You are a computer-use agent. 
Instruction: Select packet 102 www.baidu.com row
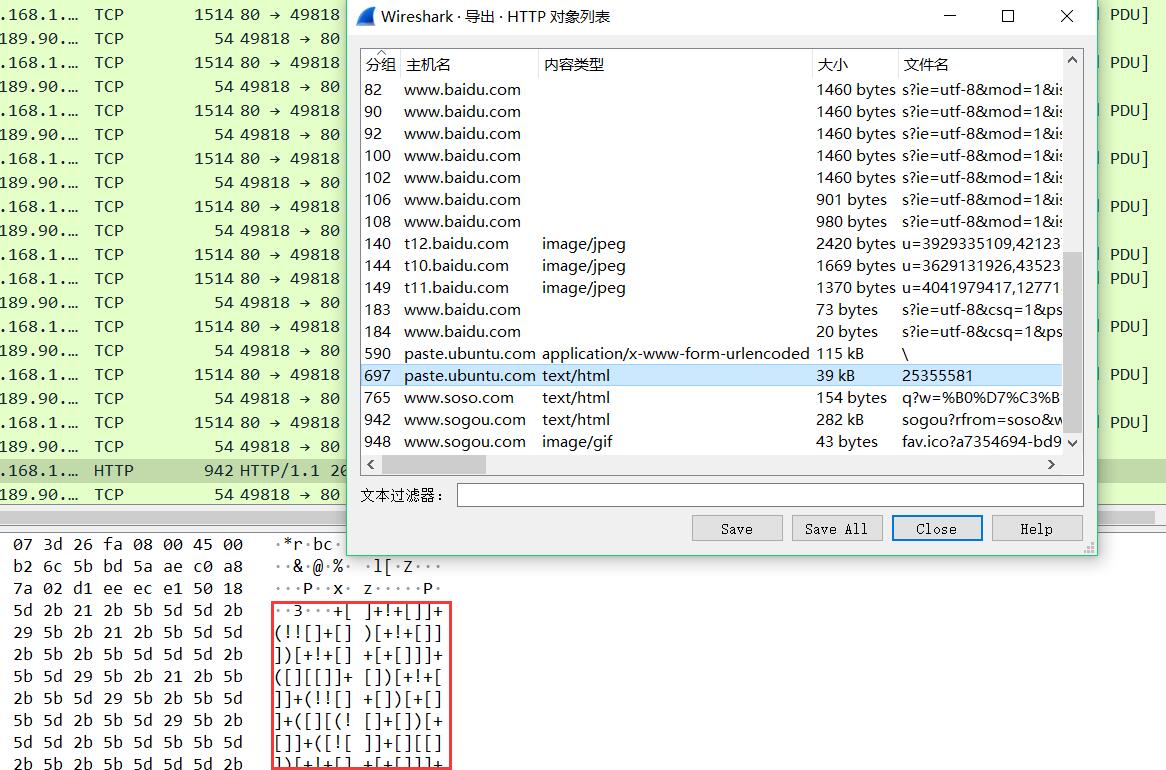712,178
